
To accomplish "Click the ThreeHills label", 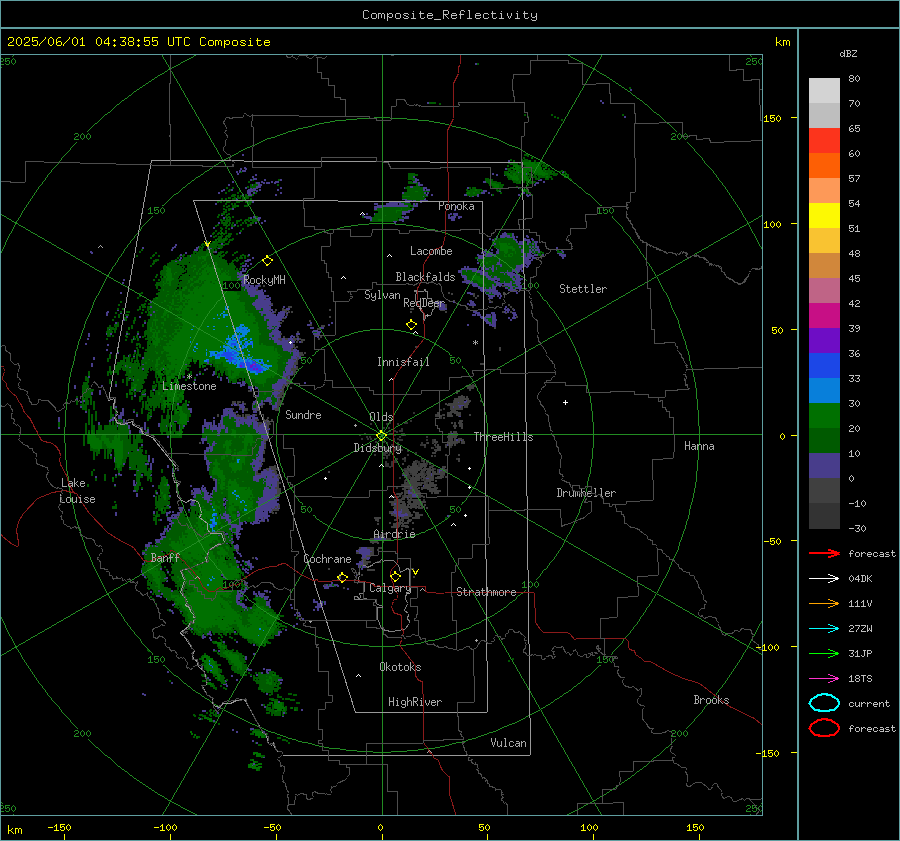I will pos(503,437).
